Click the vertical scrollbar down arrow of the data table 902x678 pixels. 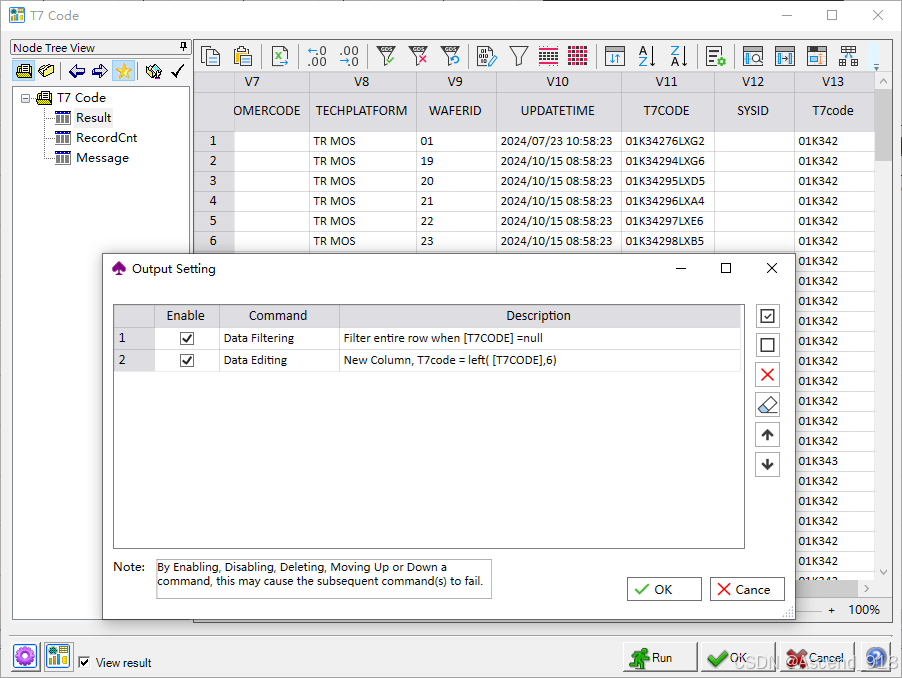pos(884,572)
